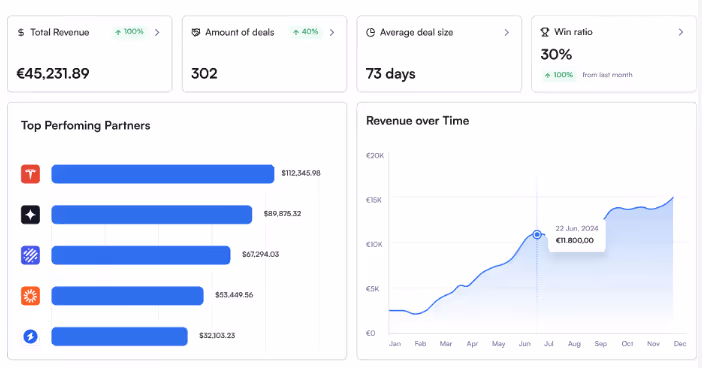This screenshot has width=702, height=368.
Task: Click the $32,103.23 amount label
Action: [x=217, y=335]
